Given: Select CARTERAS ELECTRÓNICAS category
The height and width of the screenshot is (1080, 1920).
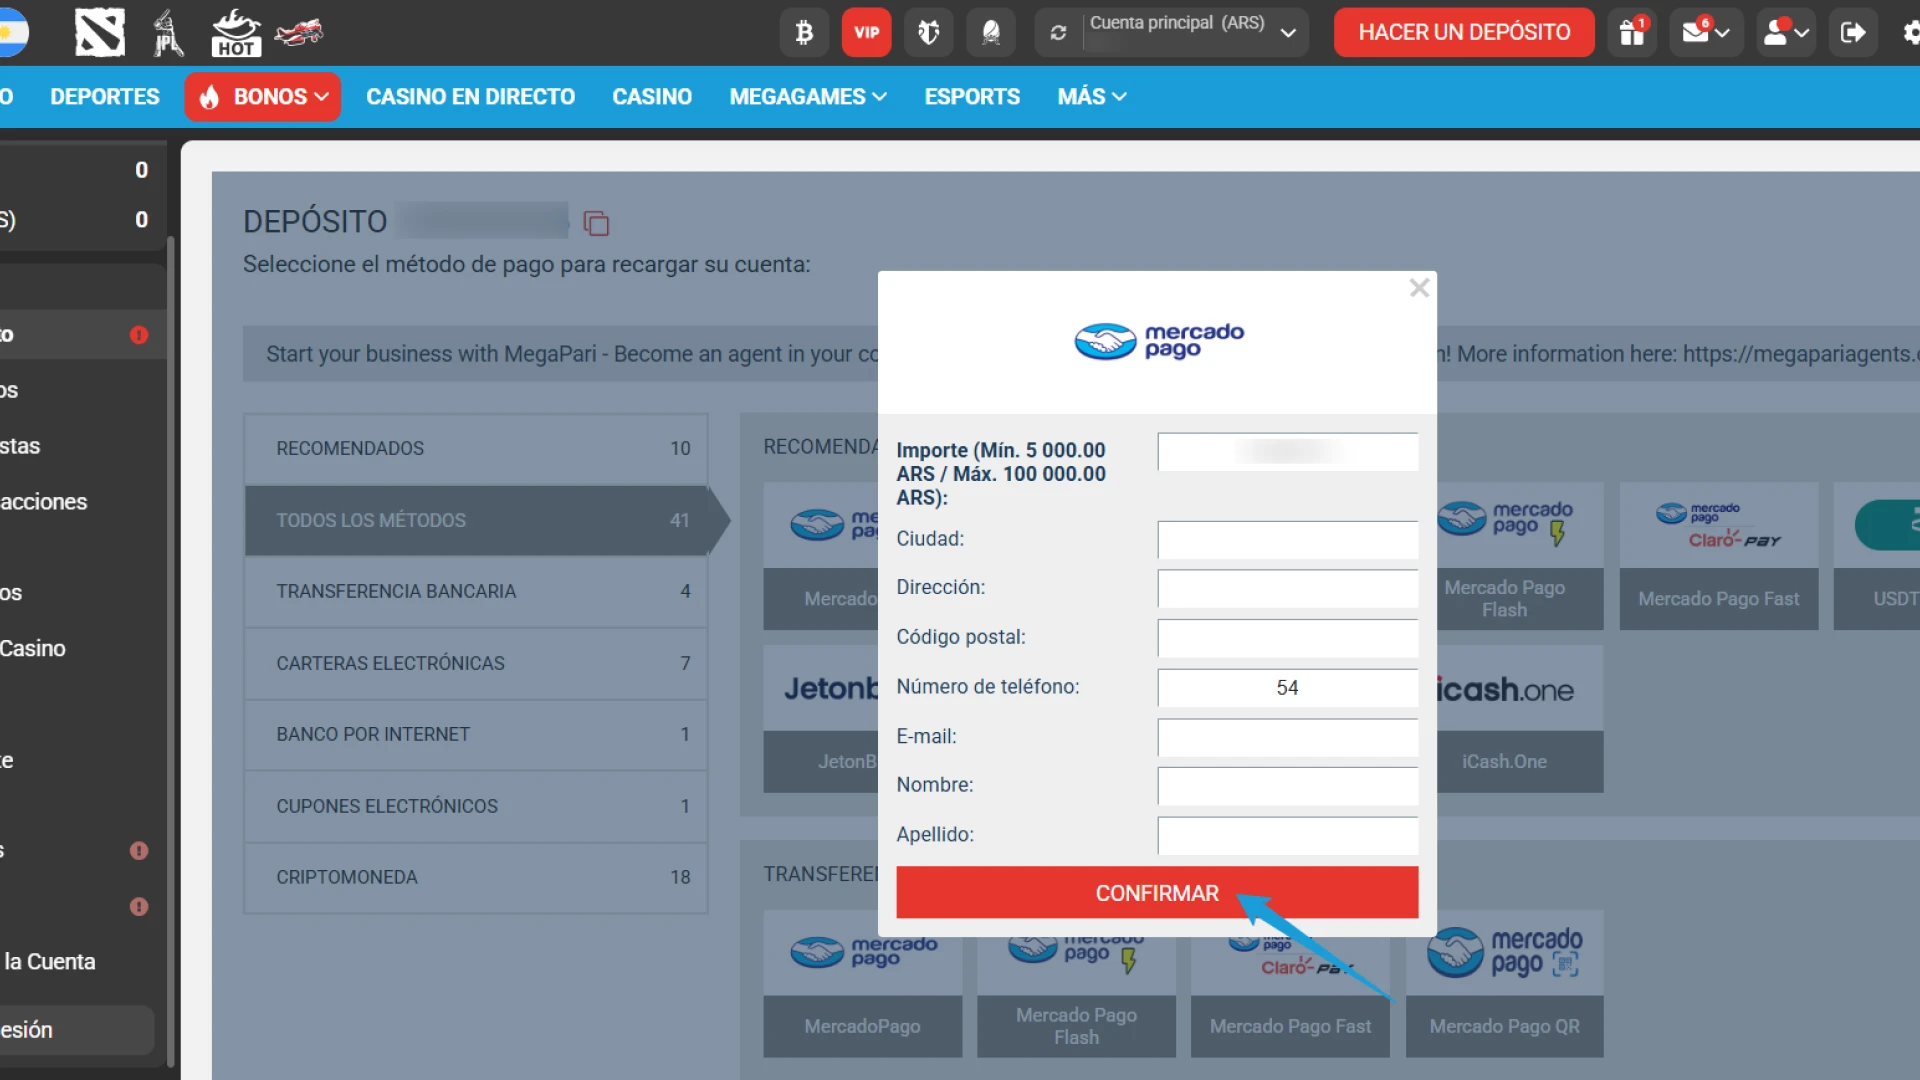Looking at the screenshot, I should tap(476, 663).
